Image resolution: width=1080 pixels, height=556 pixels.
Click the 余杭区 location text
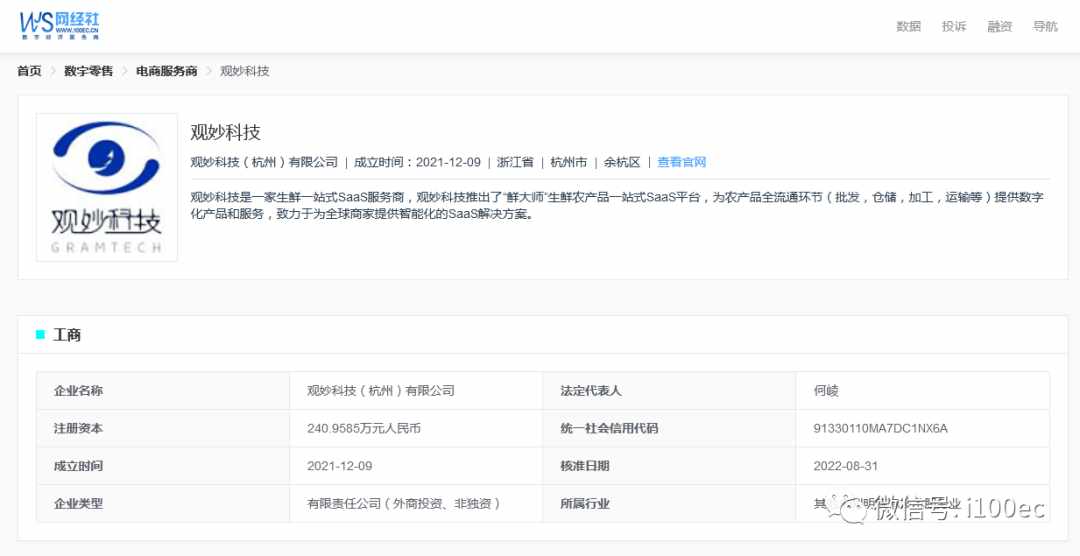[x=622, y=163]
